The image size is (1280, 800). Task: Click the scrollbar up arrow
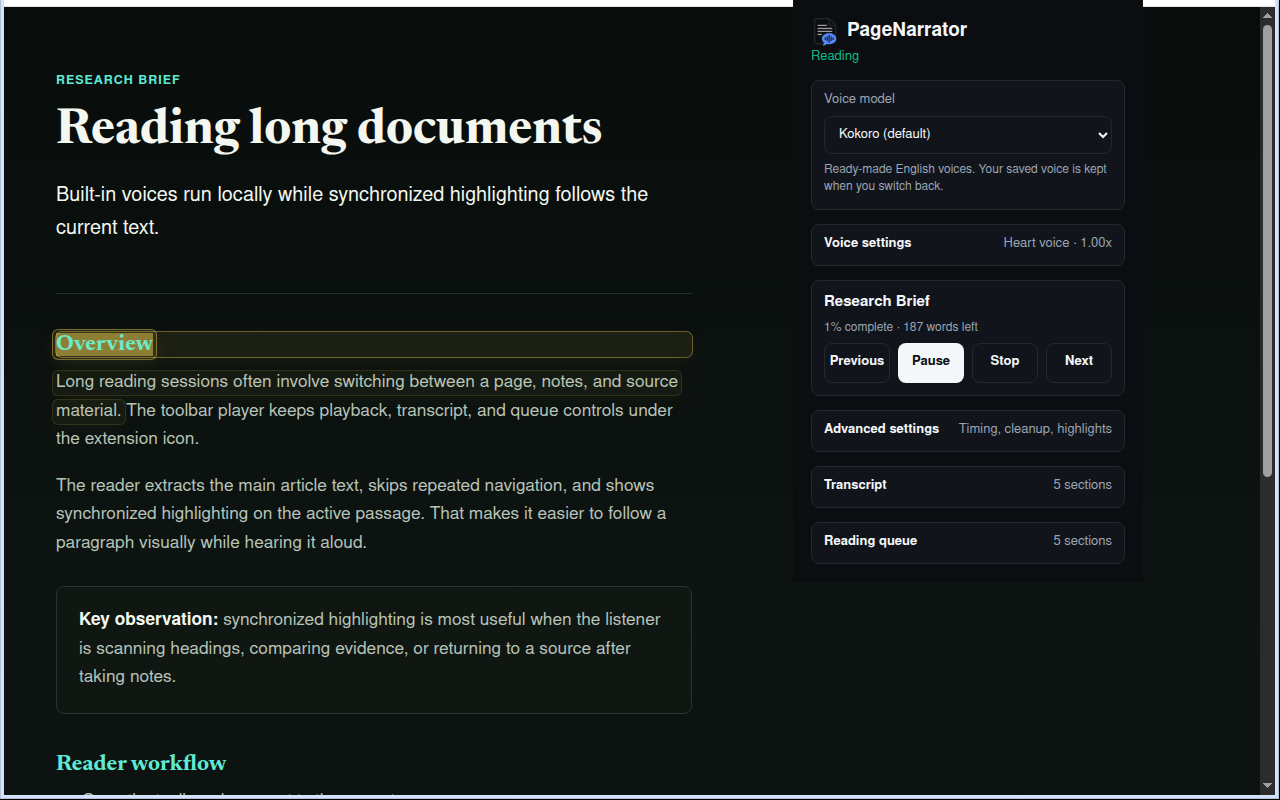tap(1267, 15)
